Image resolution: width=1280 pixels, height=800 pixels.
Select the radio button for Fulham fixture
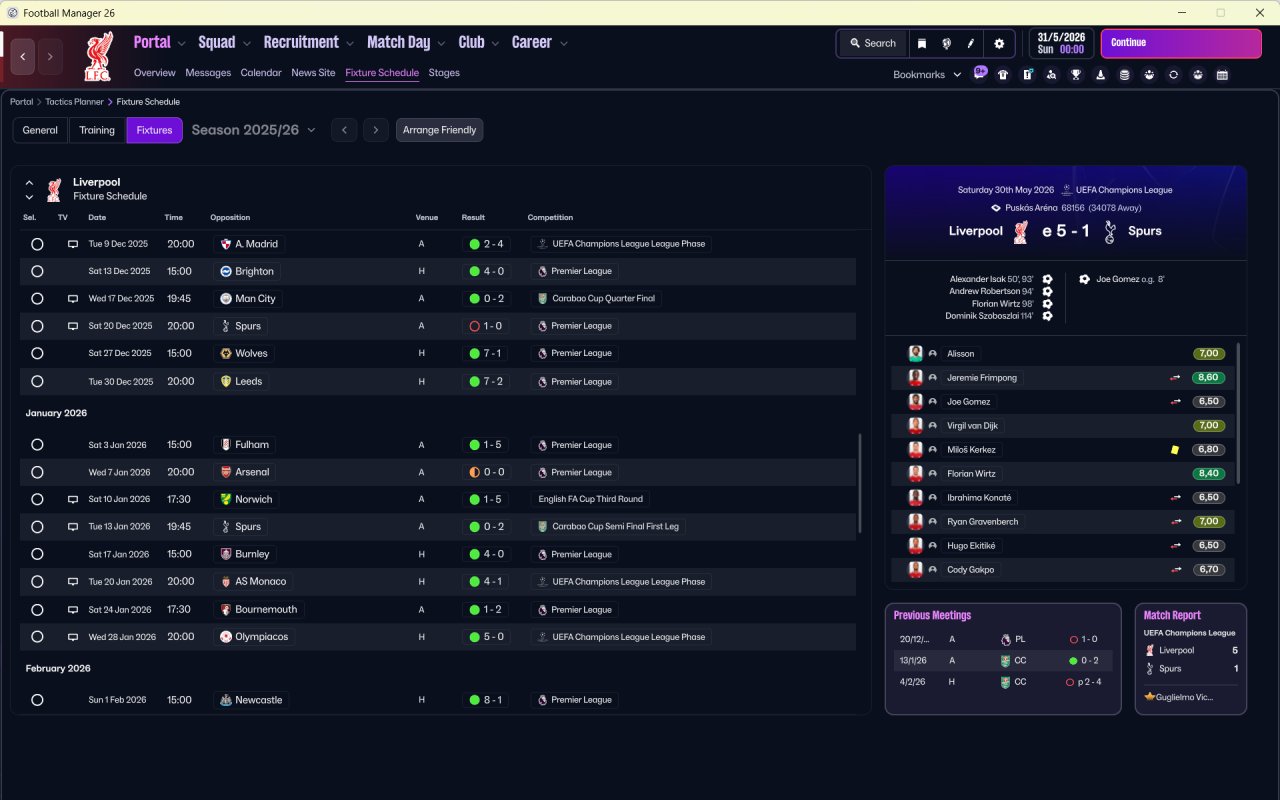coord(37,445)
